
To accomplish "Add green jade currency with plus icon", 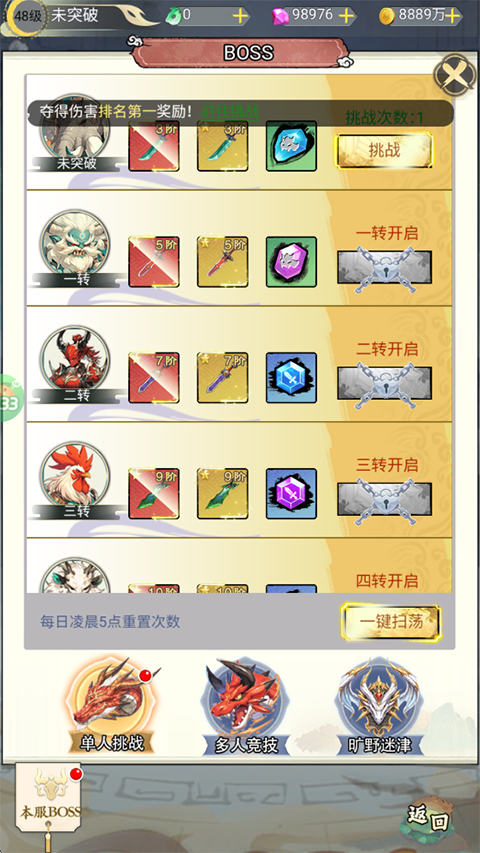I will [x=241, y=16].
